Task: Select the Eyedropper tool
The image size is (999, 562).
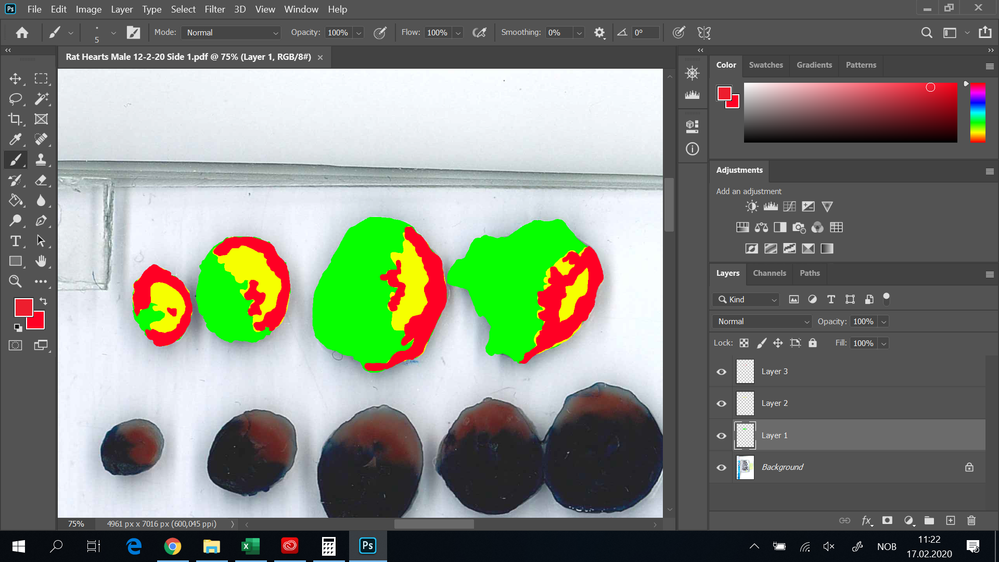Action: click(x=15, y=139)
